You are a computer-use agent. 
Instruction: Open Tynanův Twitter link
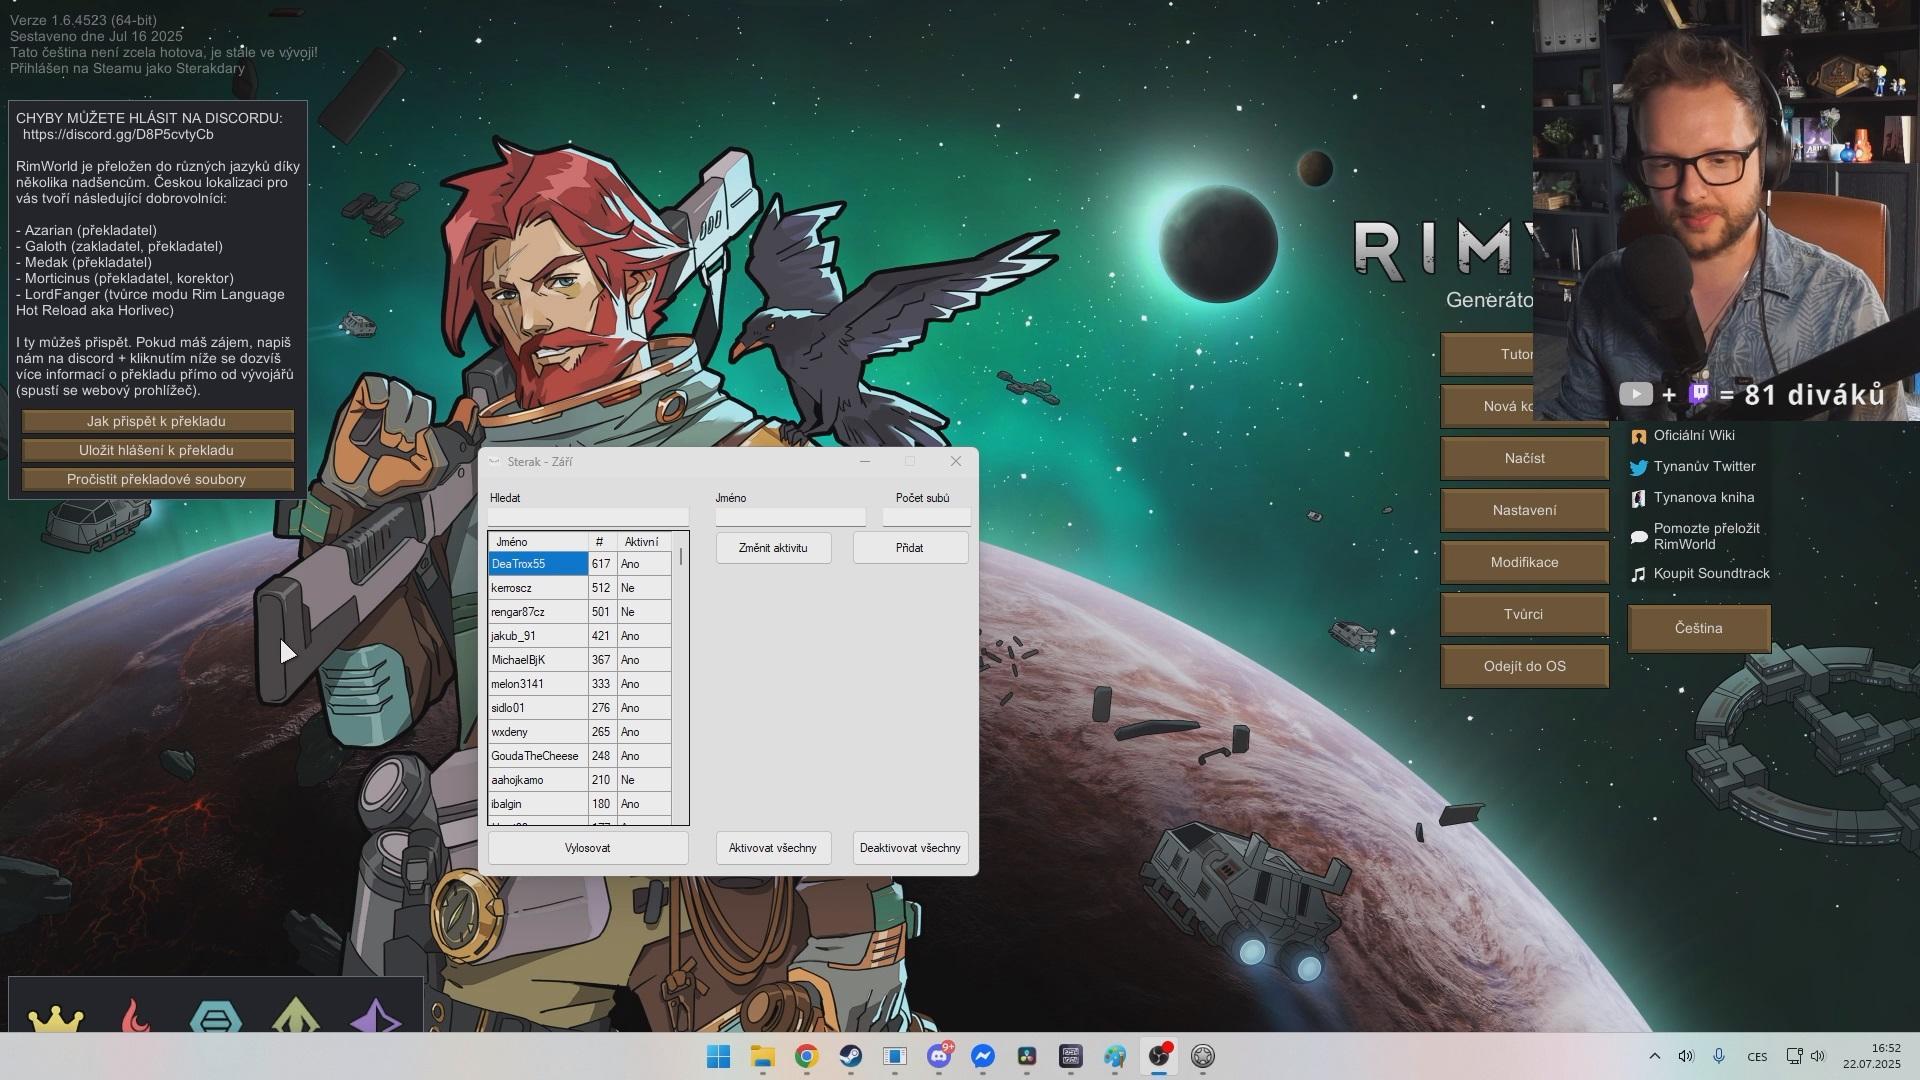tap(1704, 466)
